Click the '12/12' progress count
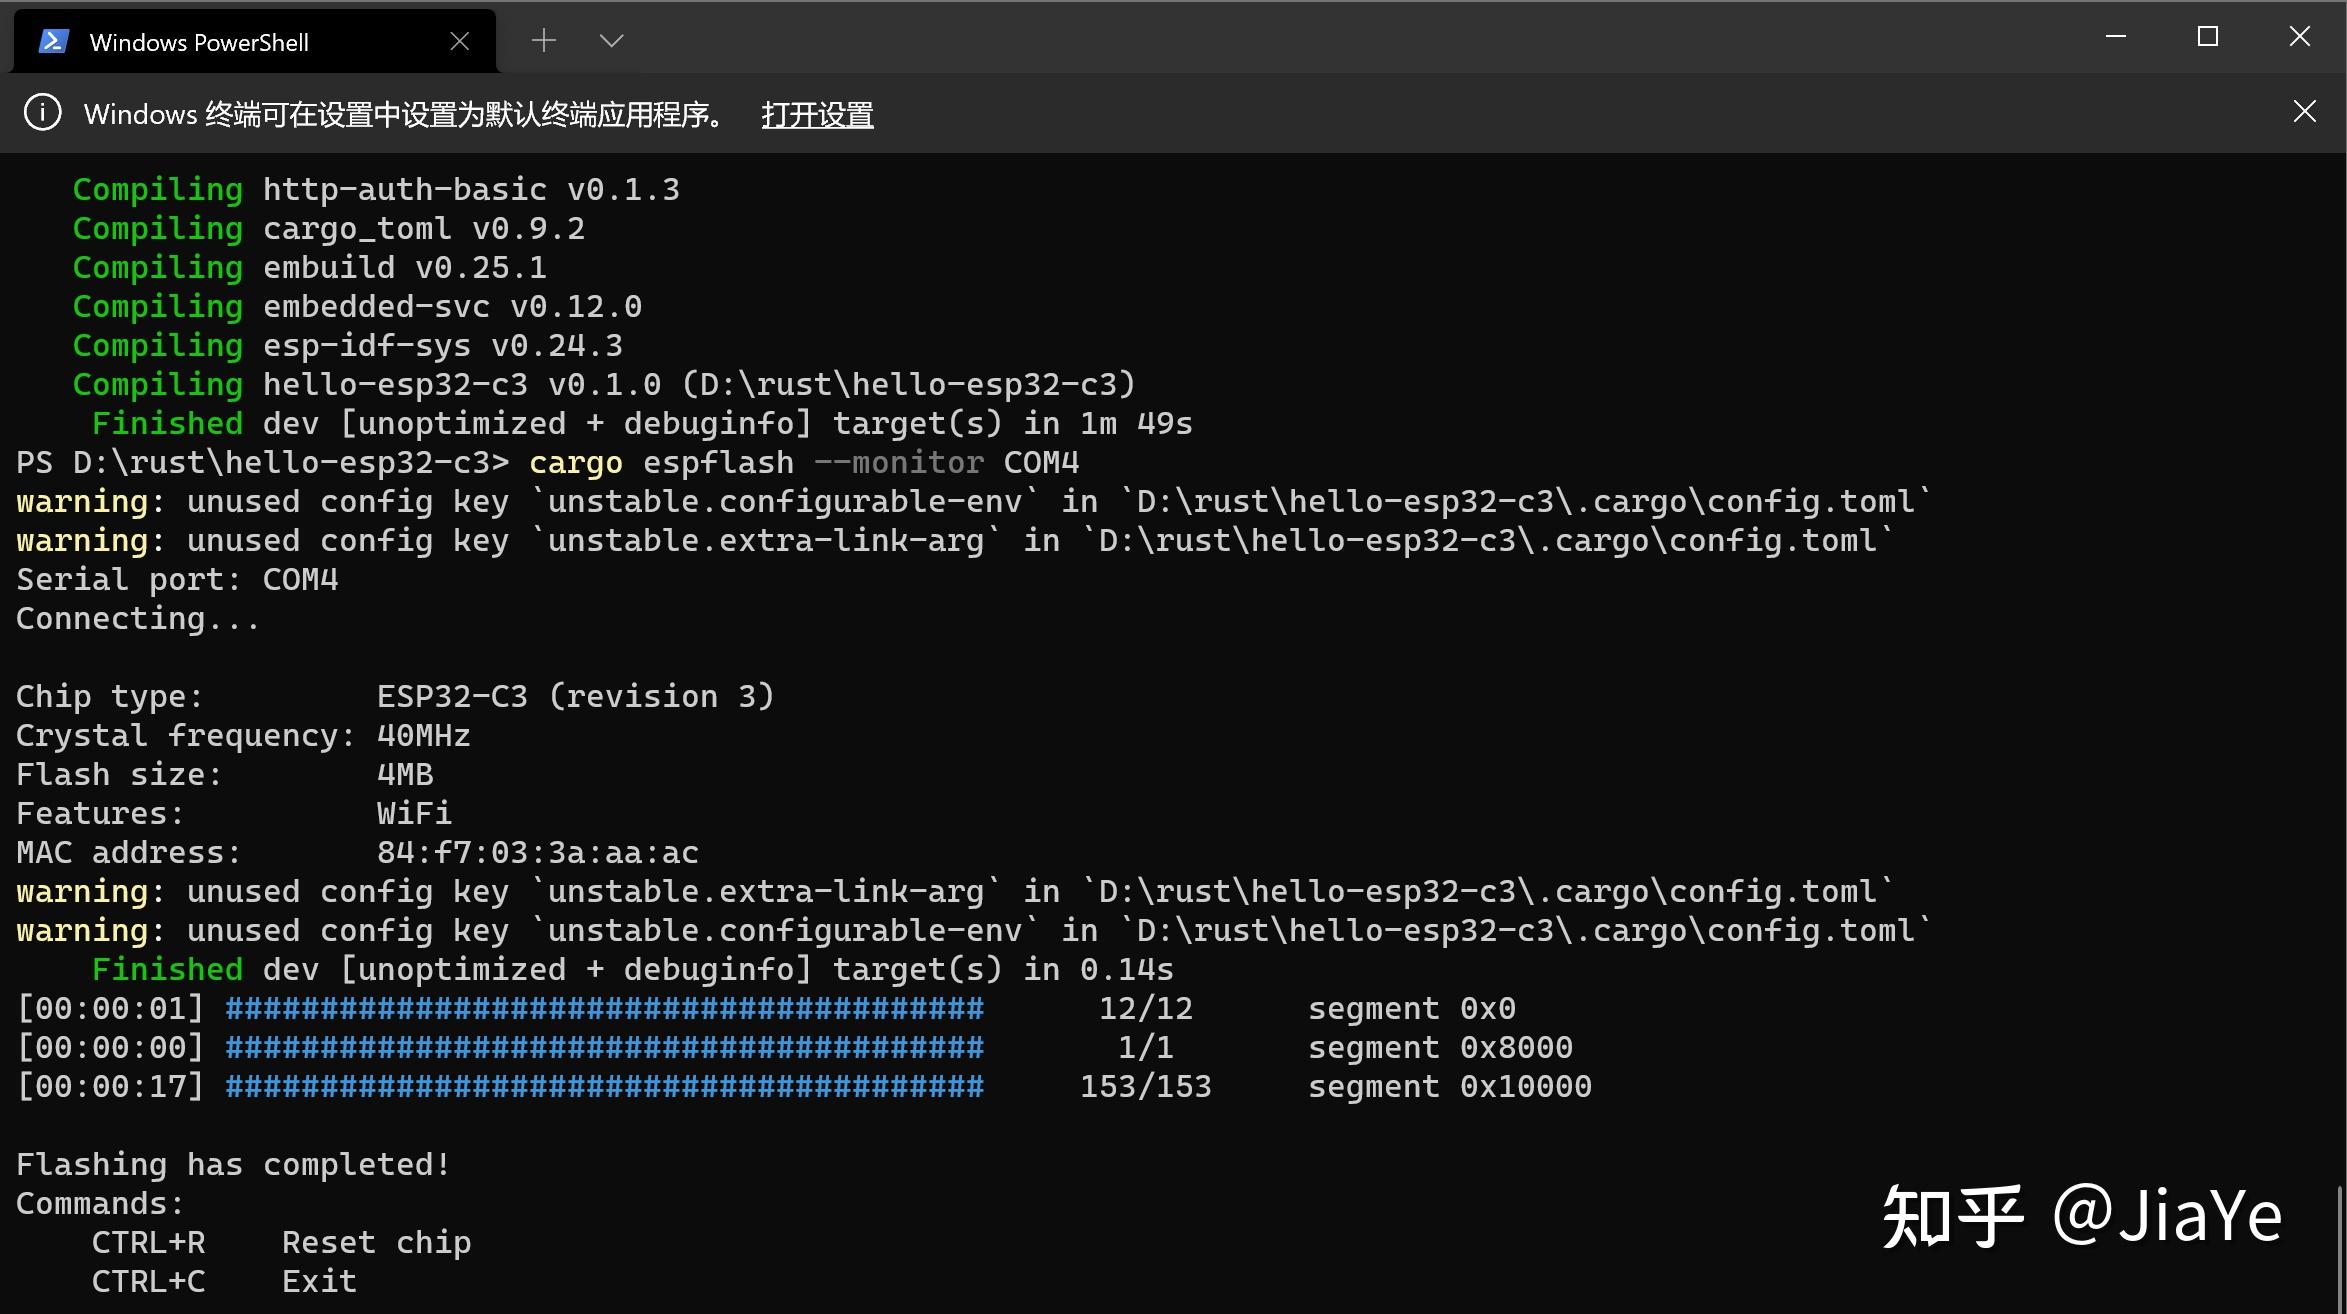 pos(1146,1008)
